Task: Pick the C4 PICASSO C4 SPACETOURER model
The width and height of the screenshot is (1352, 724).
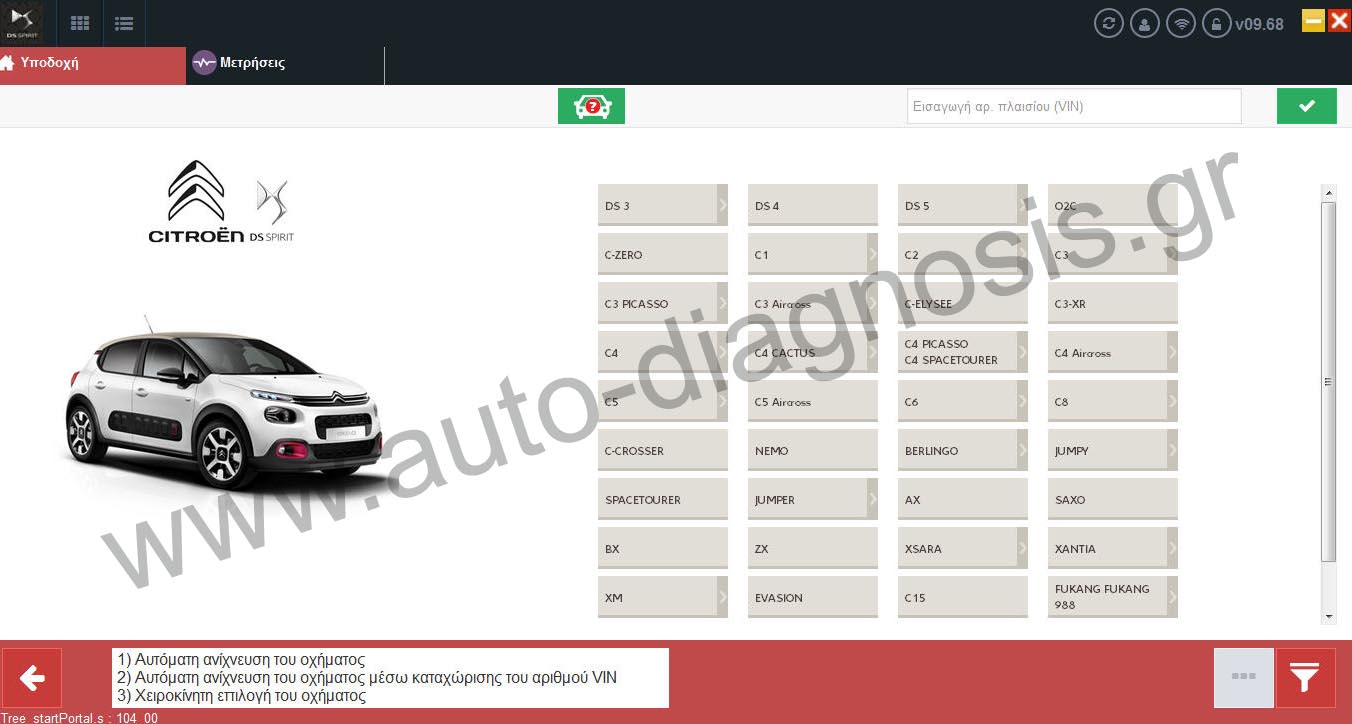Action: 963,352
